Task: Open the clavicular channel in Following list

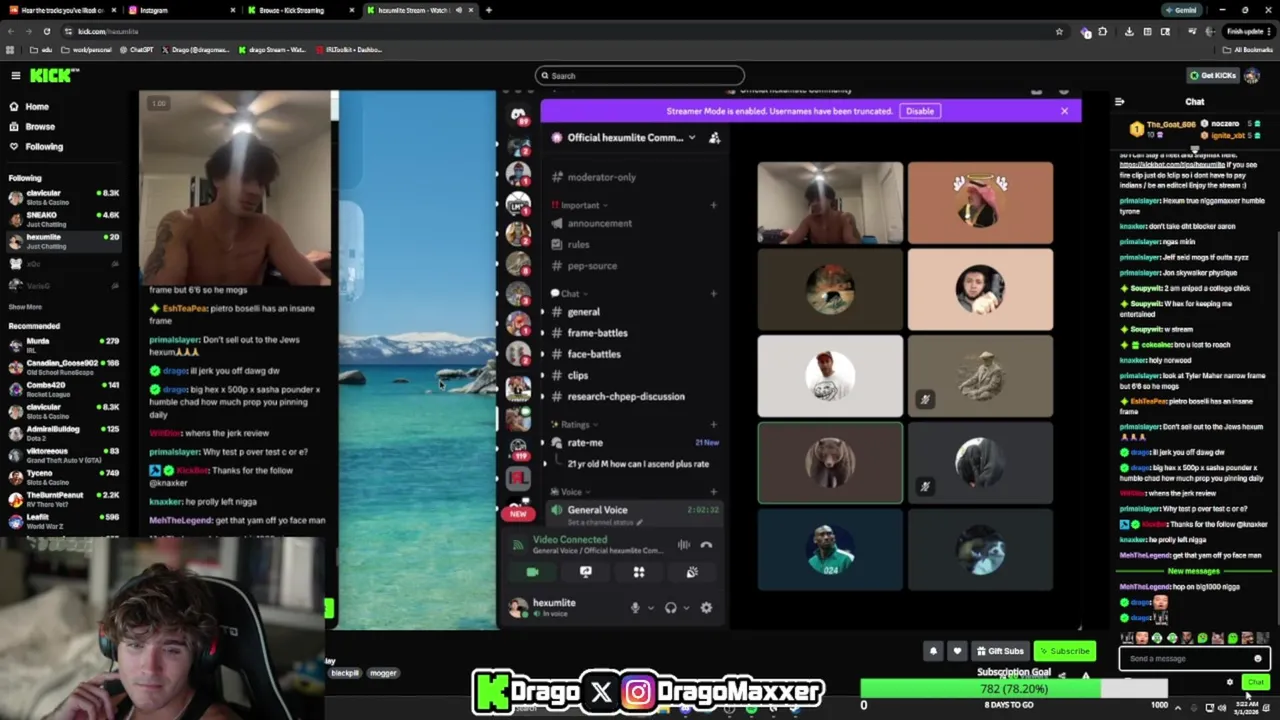Action: click(x=65, y=196)
